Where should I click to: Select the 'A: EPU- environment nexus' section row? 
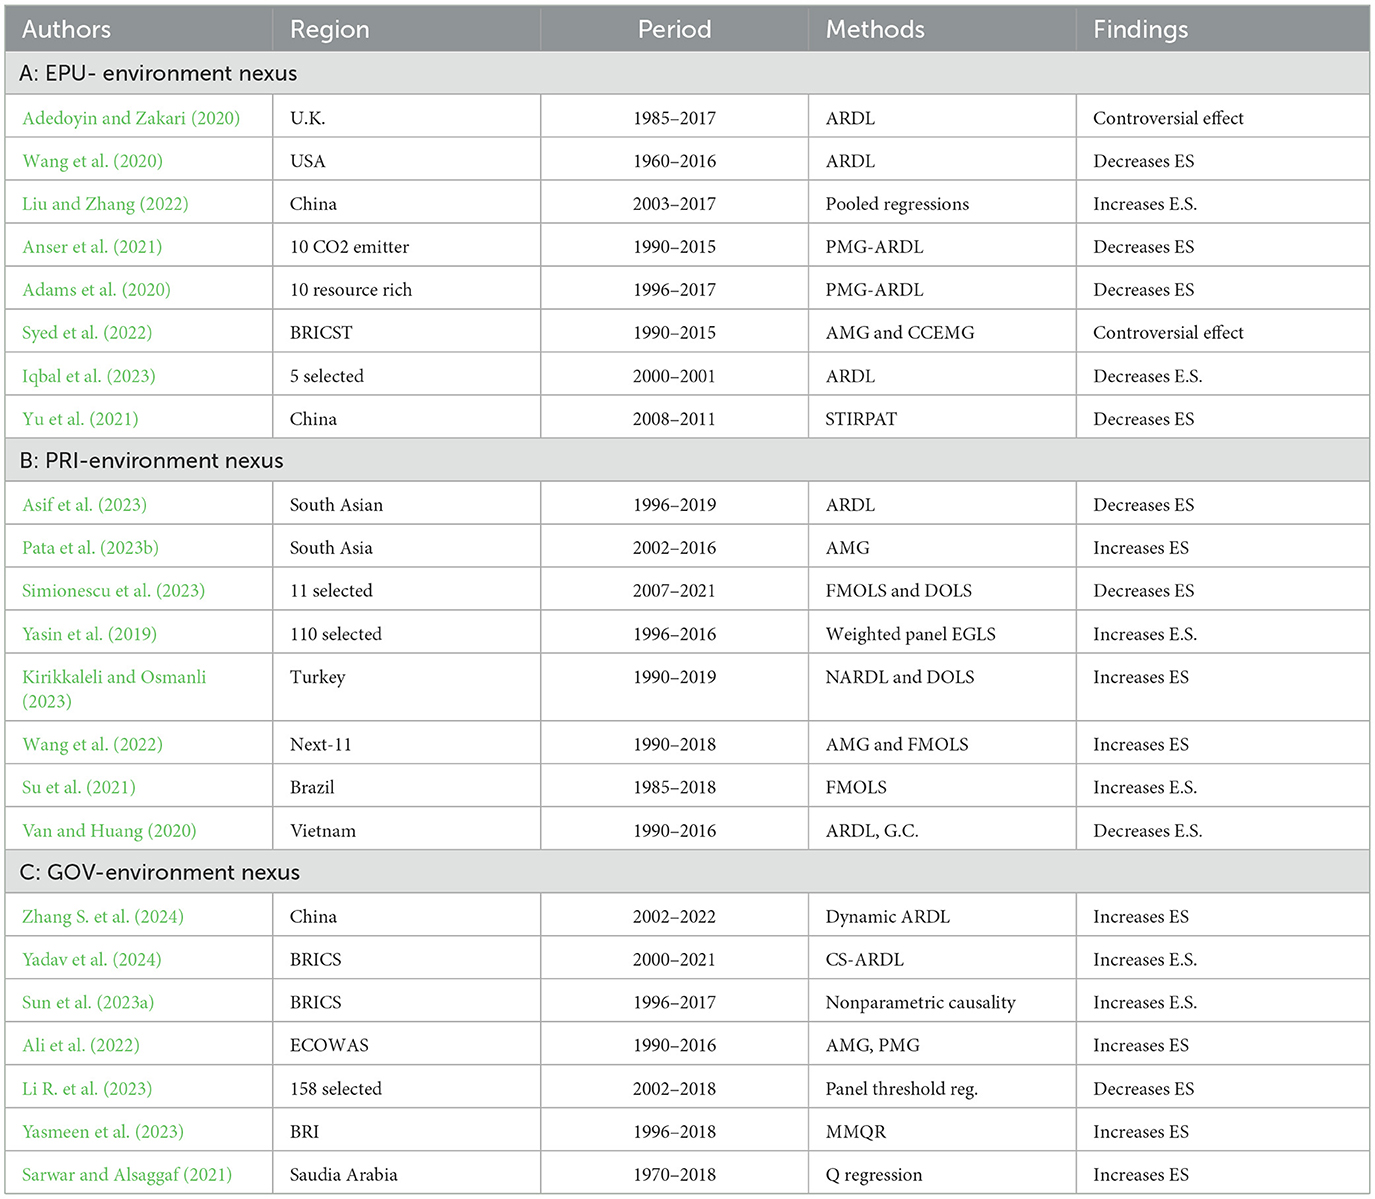[x=158, y=73]
